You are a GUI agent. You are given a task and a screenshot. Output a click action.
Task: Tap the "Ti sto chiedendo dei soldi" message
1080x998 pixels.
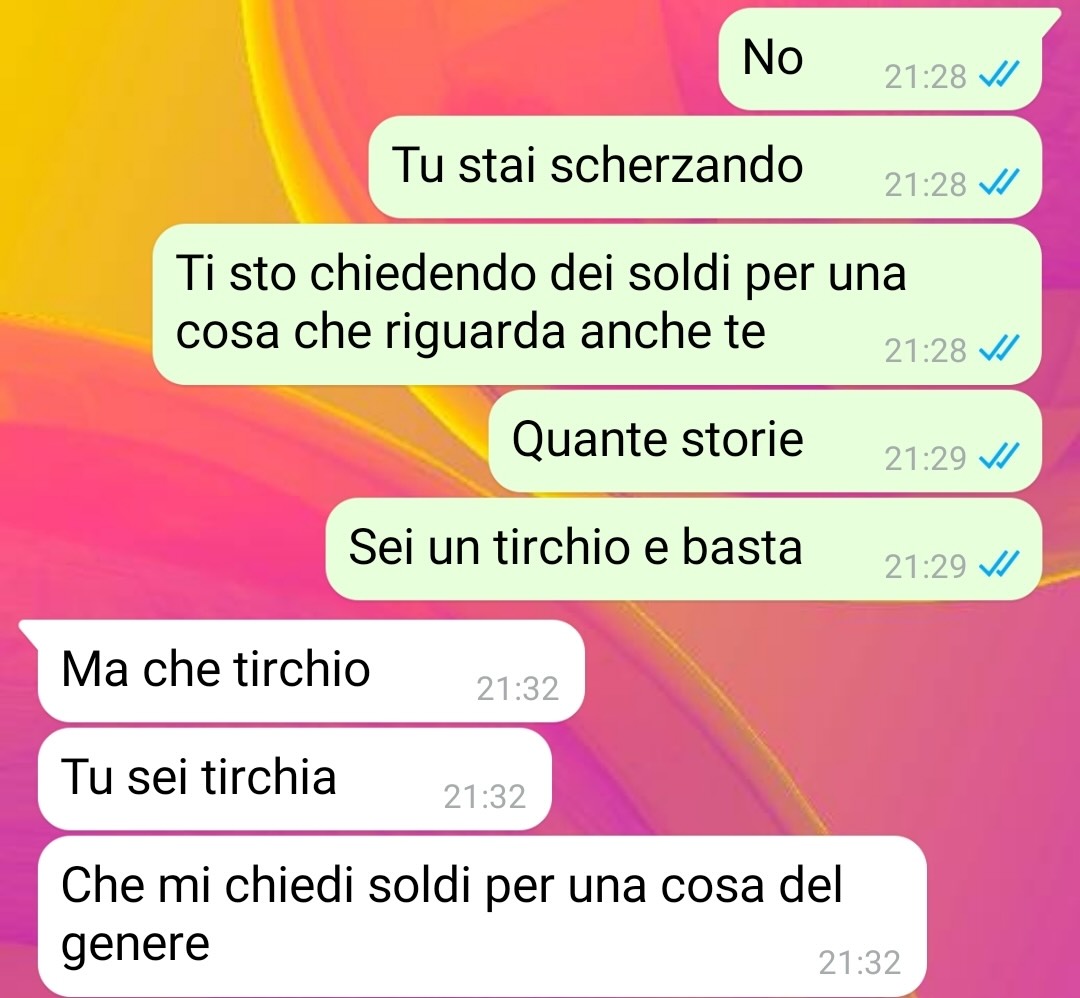[x=596, y=304]
